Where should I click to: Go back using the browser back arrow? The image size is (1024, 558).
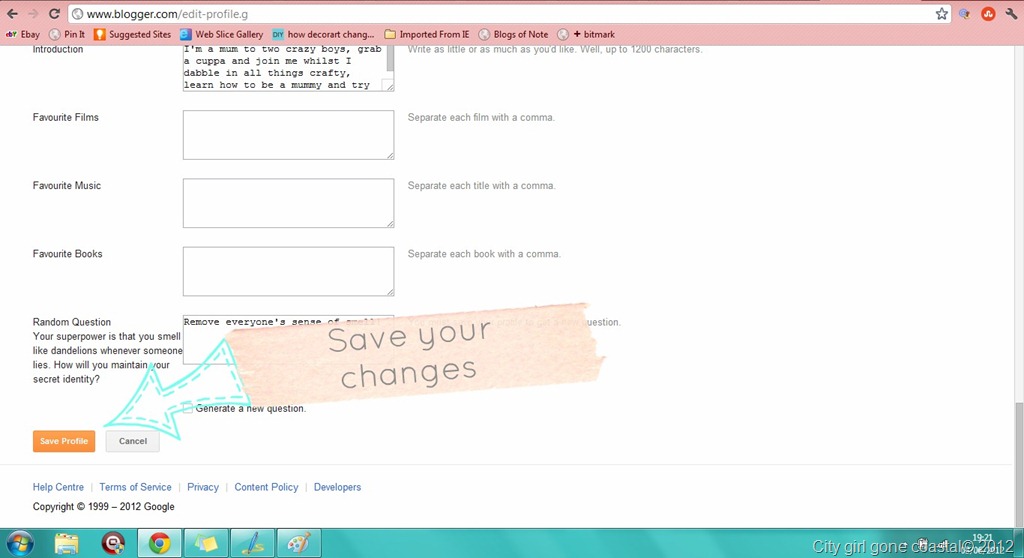click(x=12, y=14)
